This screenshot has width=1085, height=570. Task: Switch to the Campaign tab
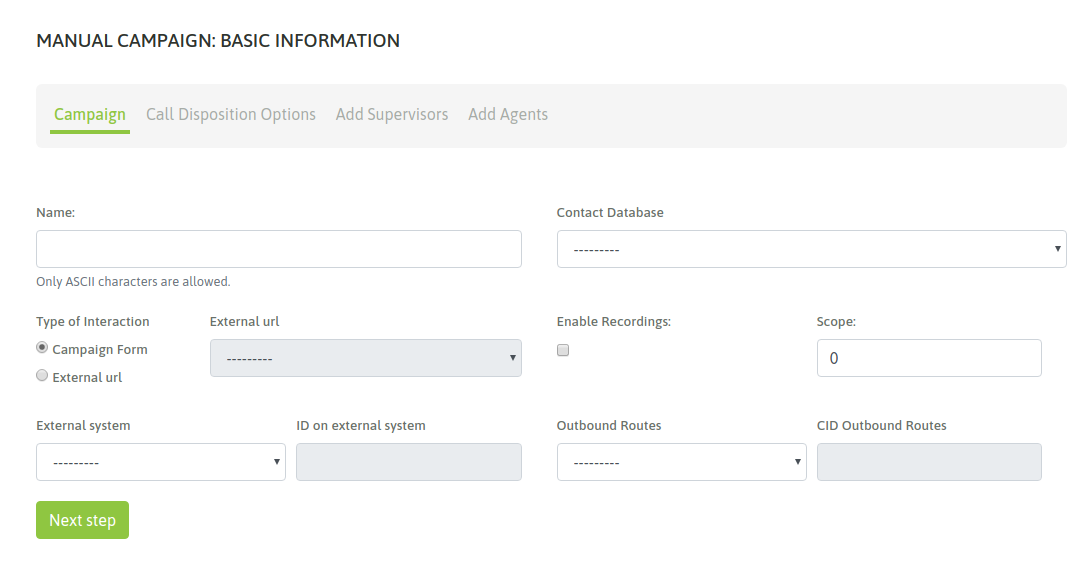90,114
